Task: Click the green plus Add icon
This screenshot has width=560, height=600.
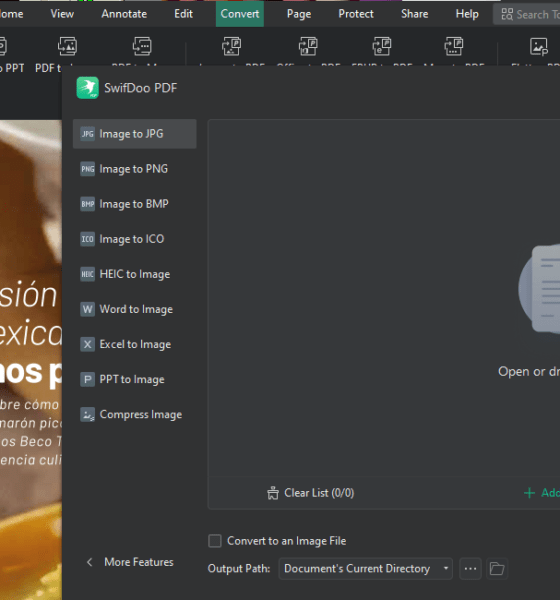Action: (x=529, y=493)
